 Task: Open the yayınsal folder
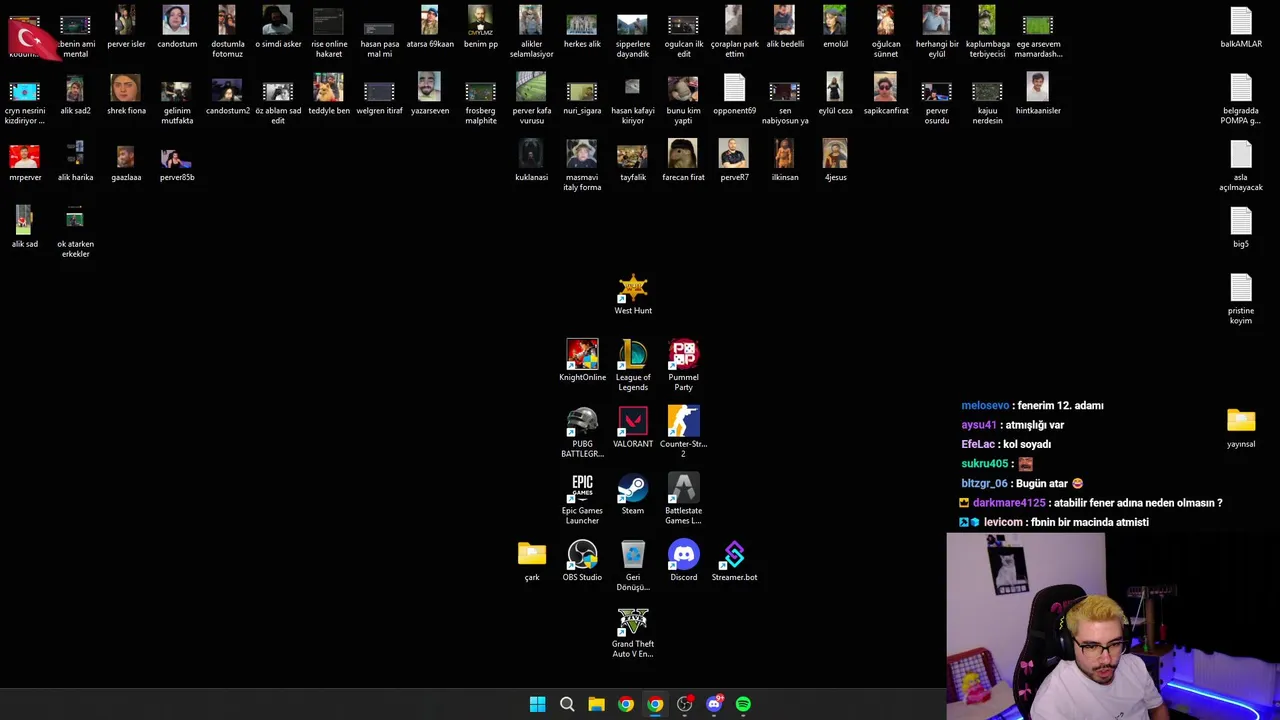[x=1241, y=428]
